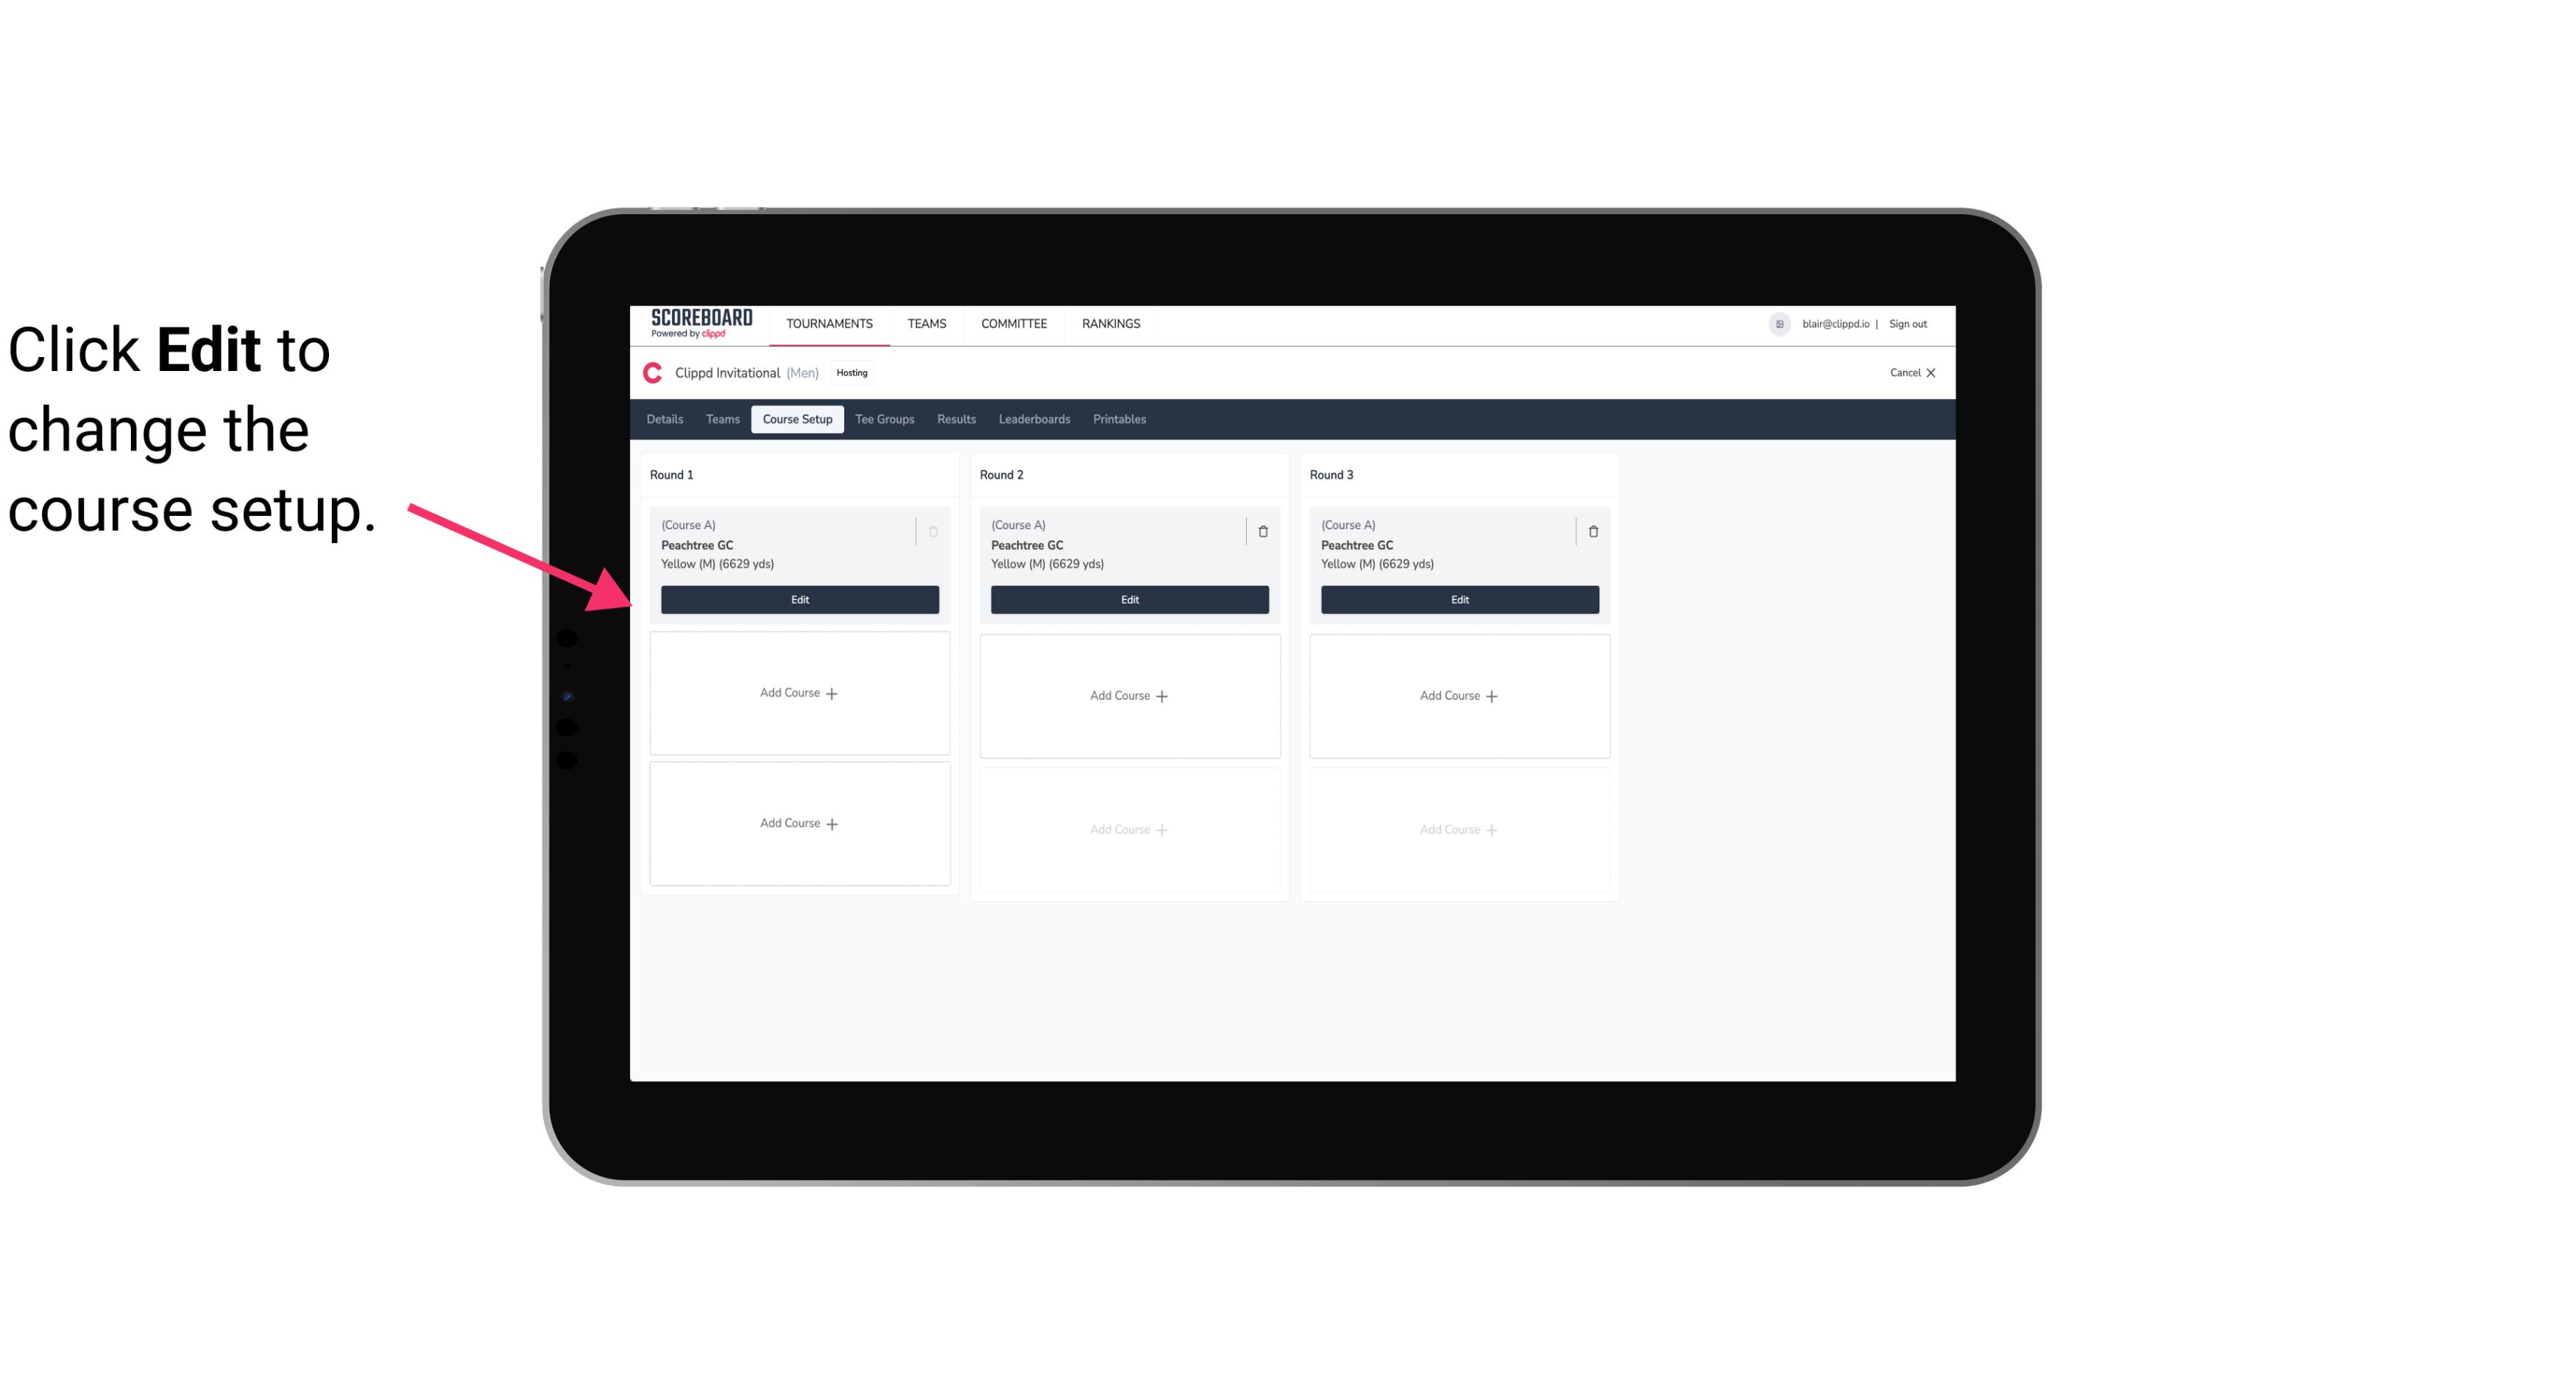
Task: Click the Tee Groups tab
Action: pos(884,418)
